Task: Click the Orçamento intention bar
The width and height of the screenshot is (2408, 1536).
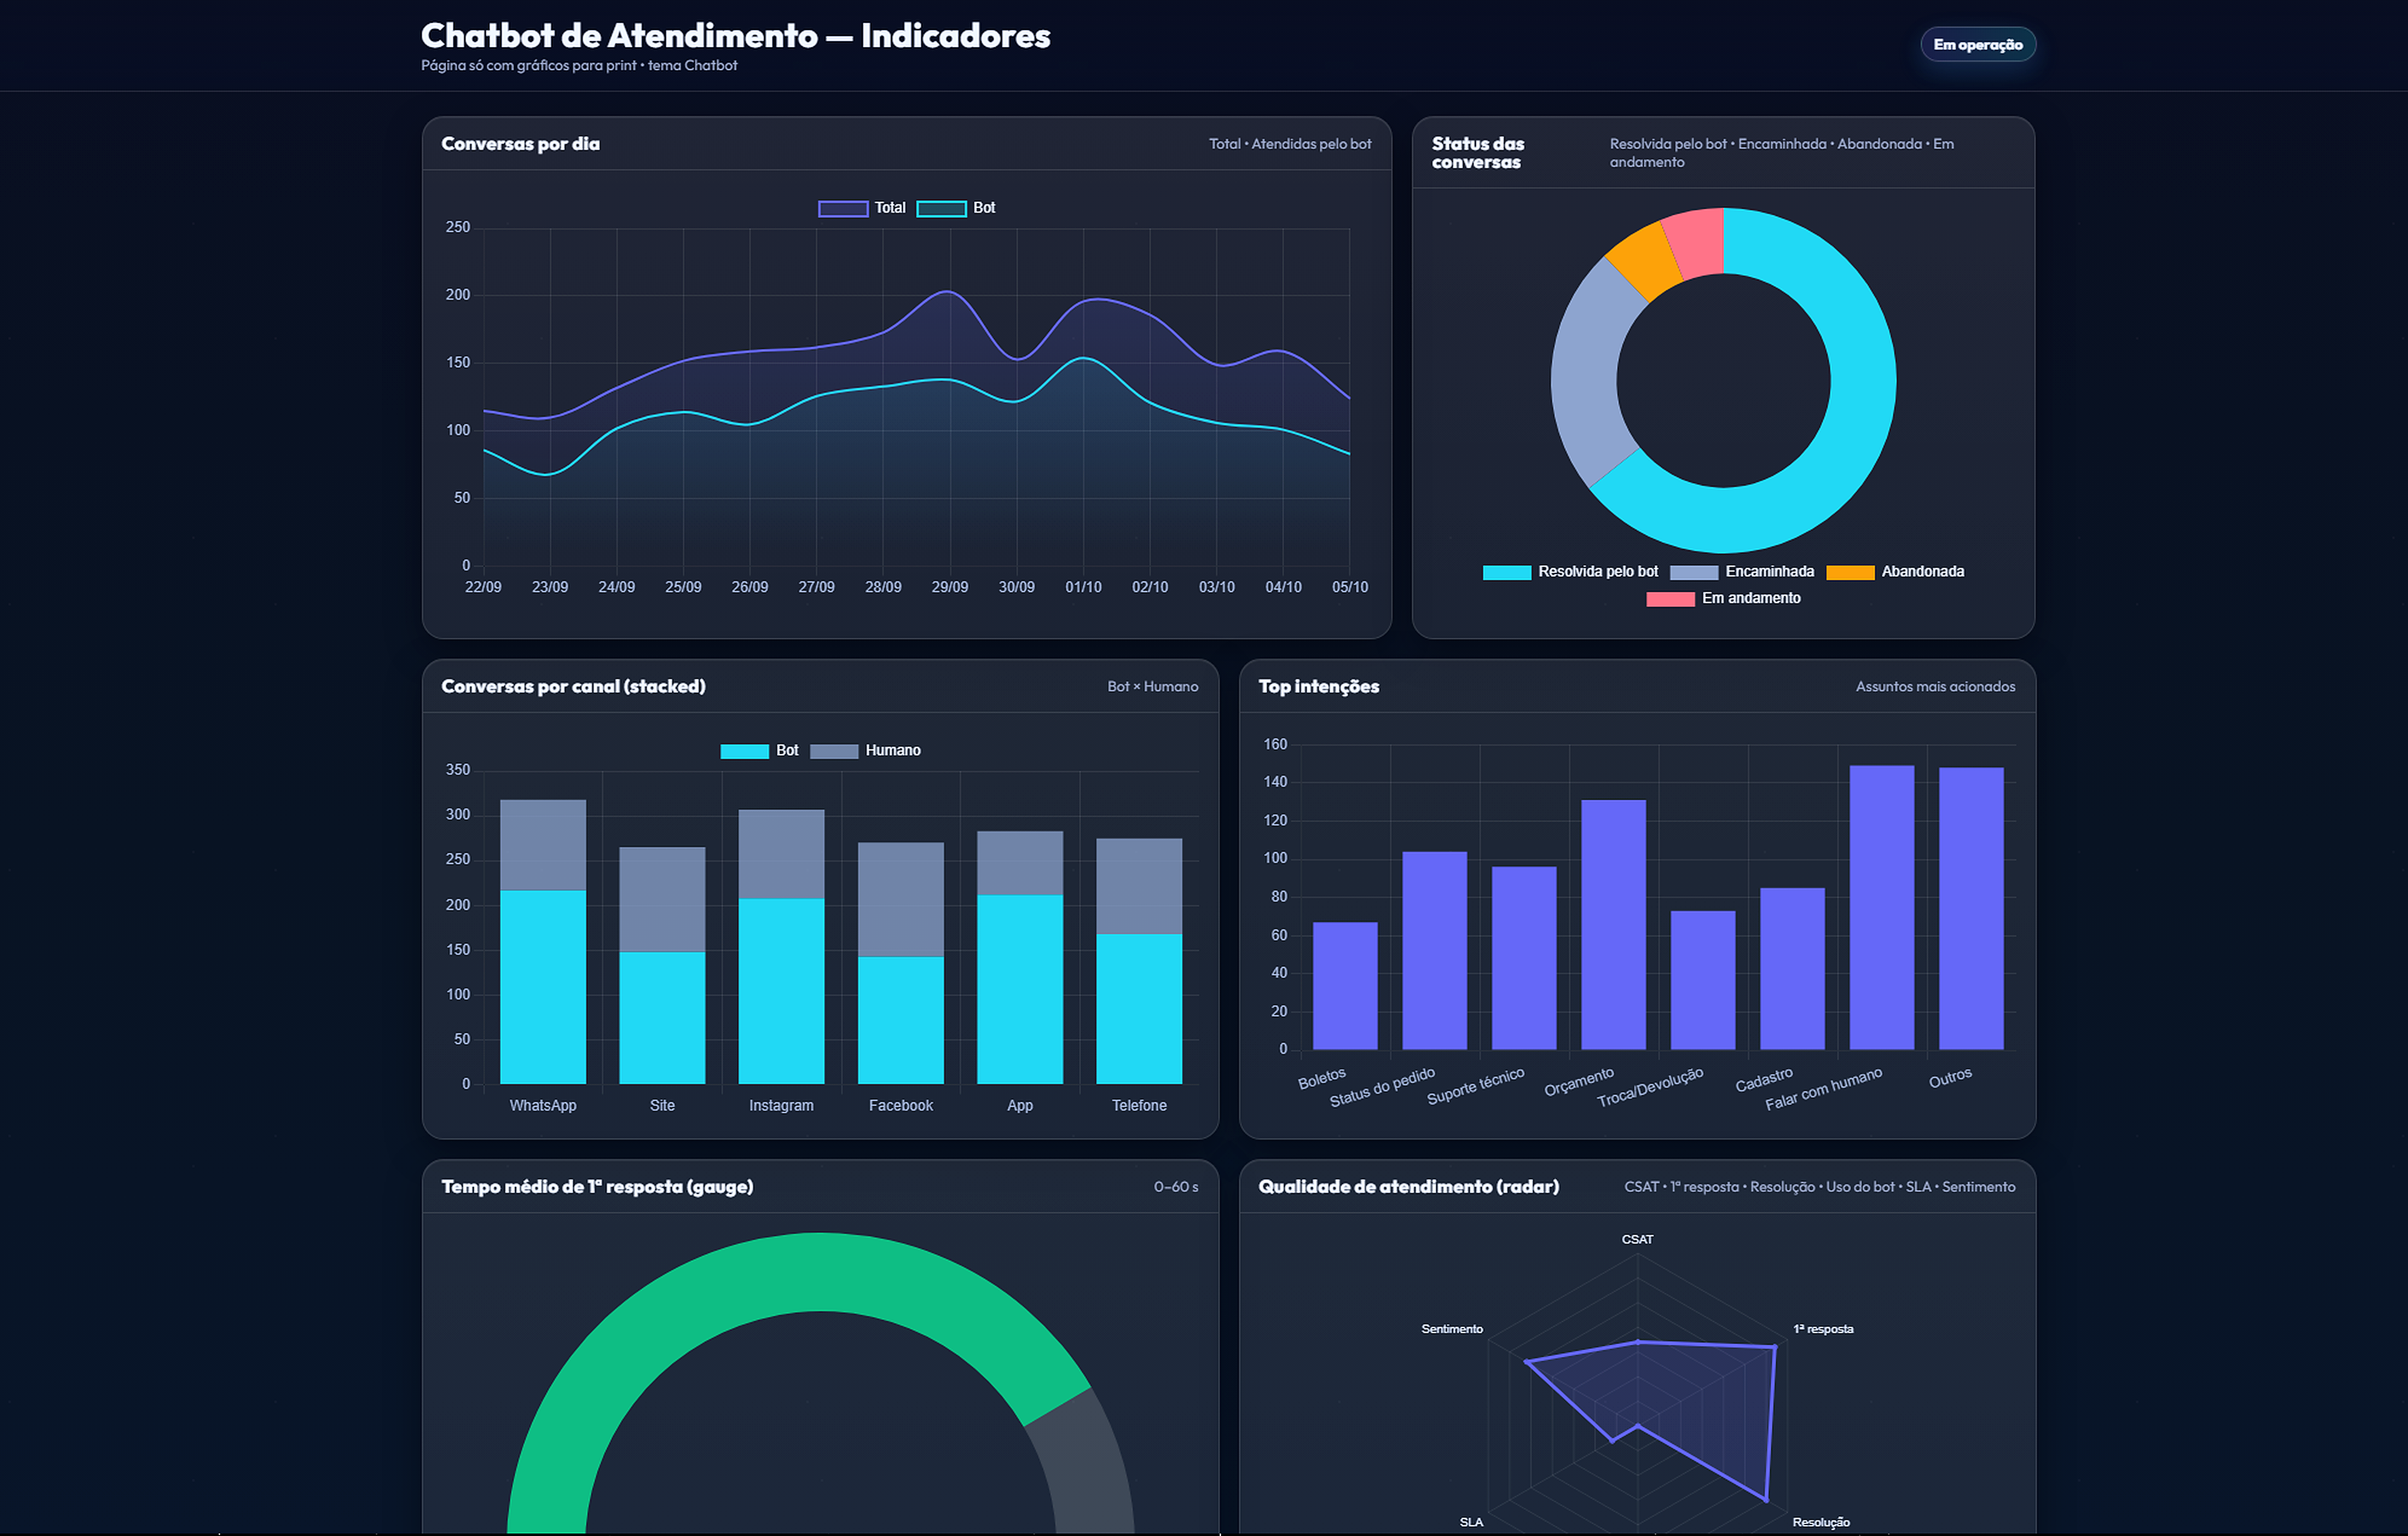Action: coord(1613,925)
